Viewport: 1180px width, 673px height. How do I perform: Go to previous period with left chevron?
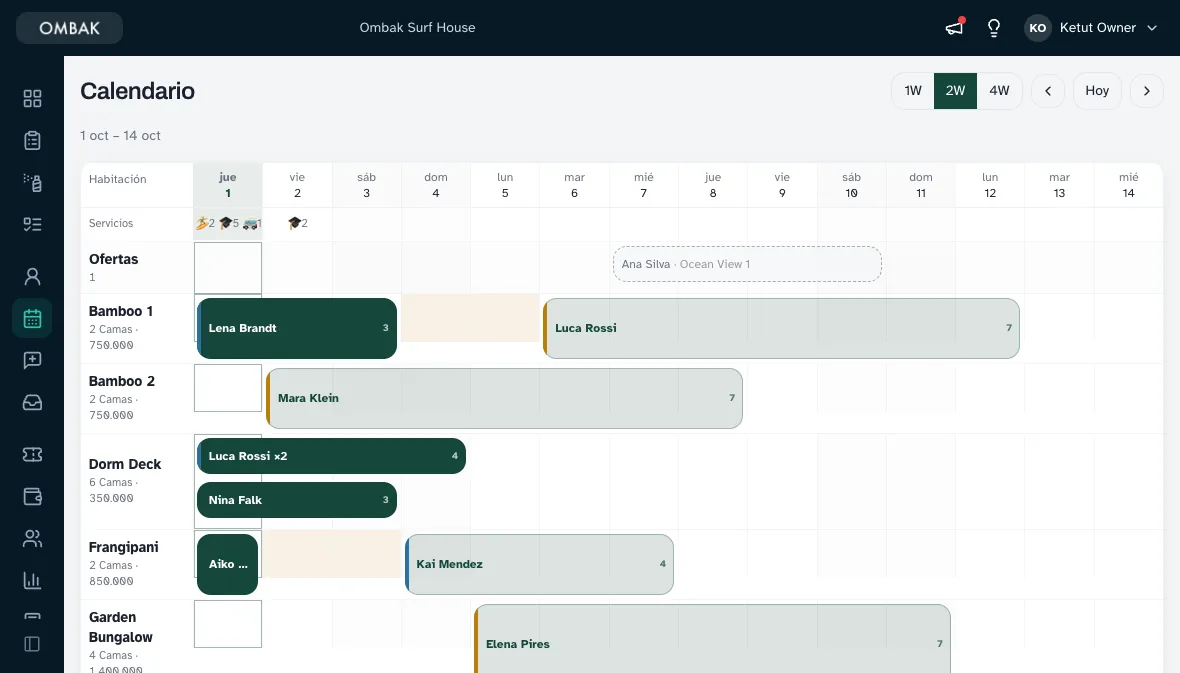coord(1048,91)
